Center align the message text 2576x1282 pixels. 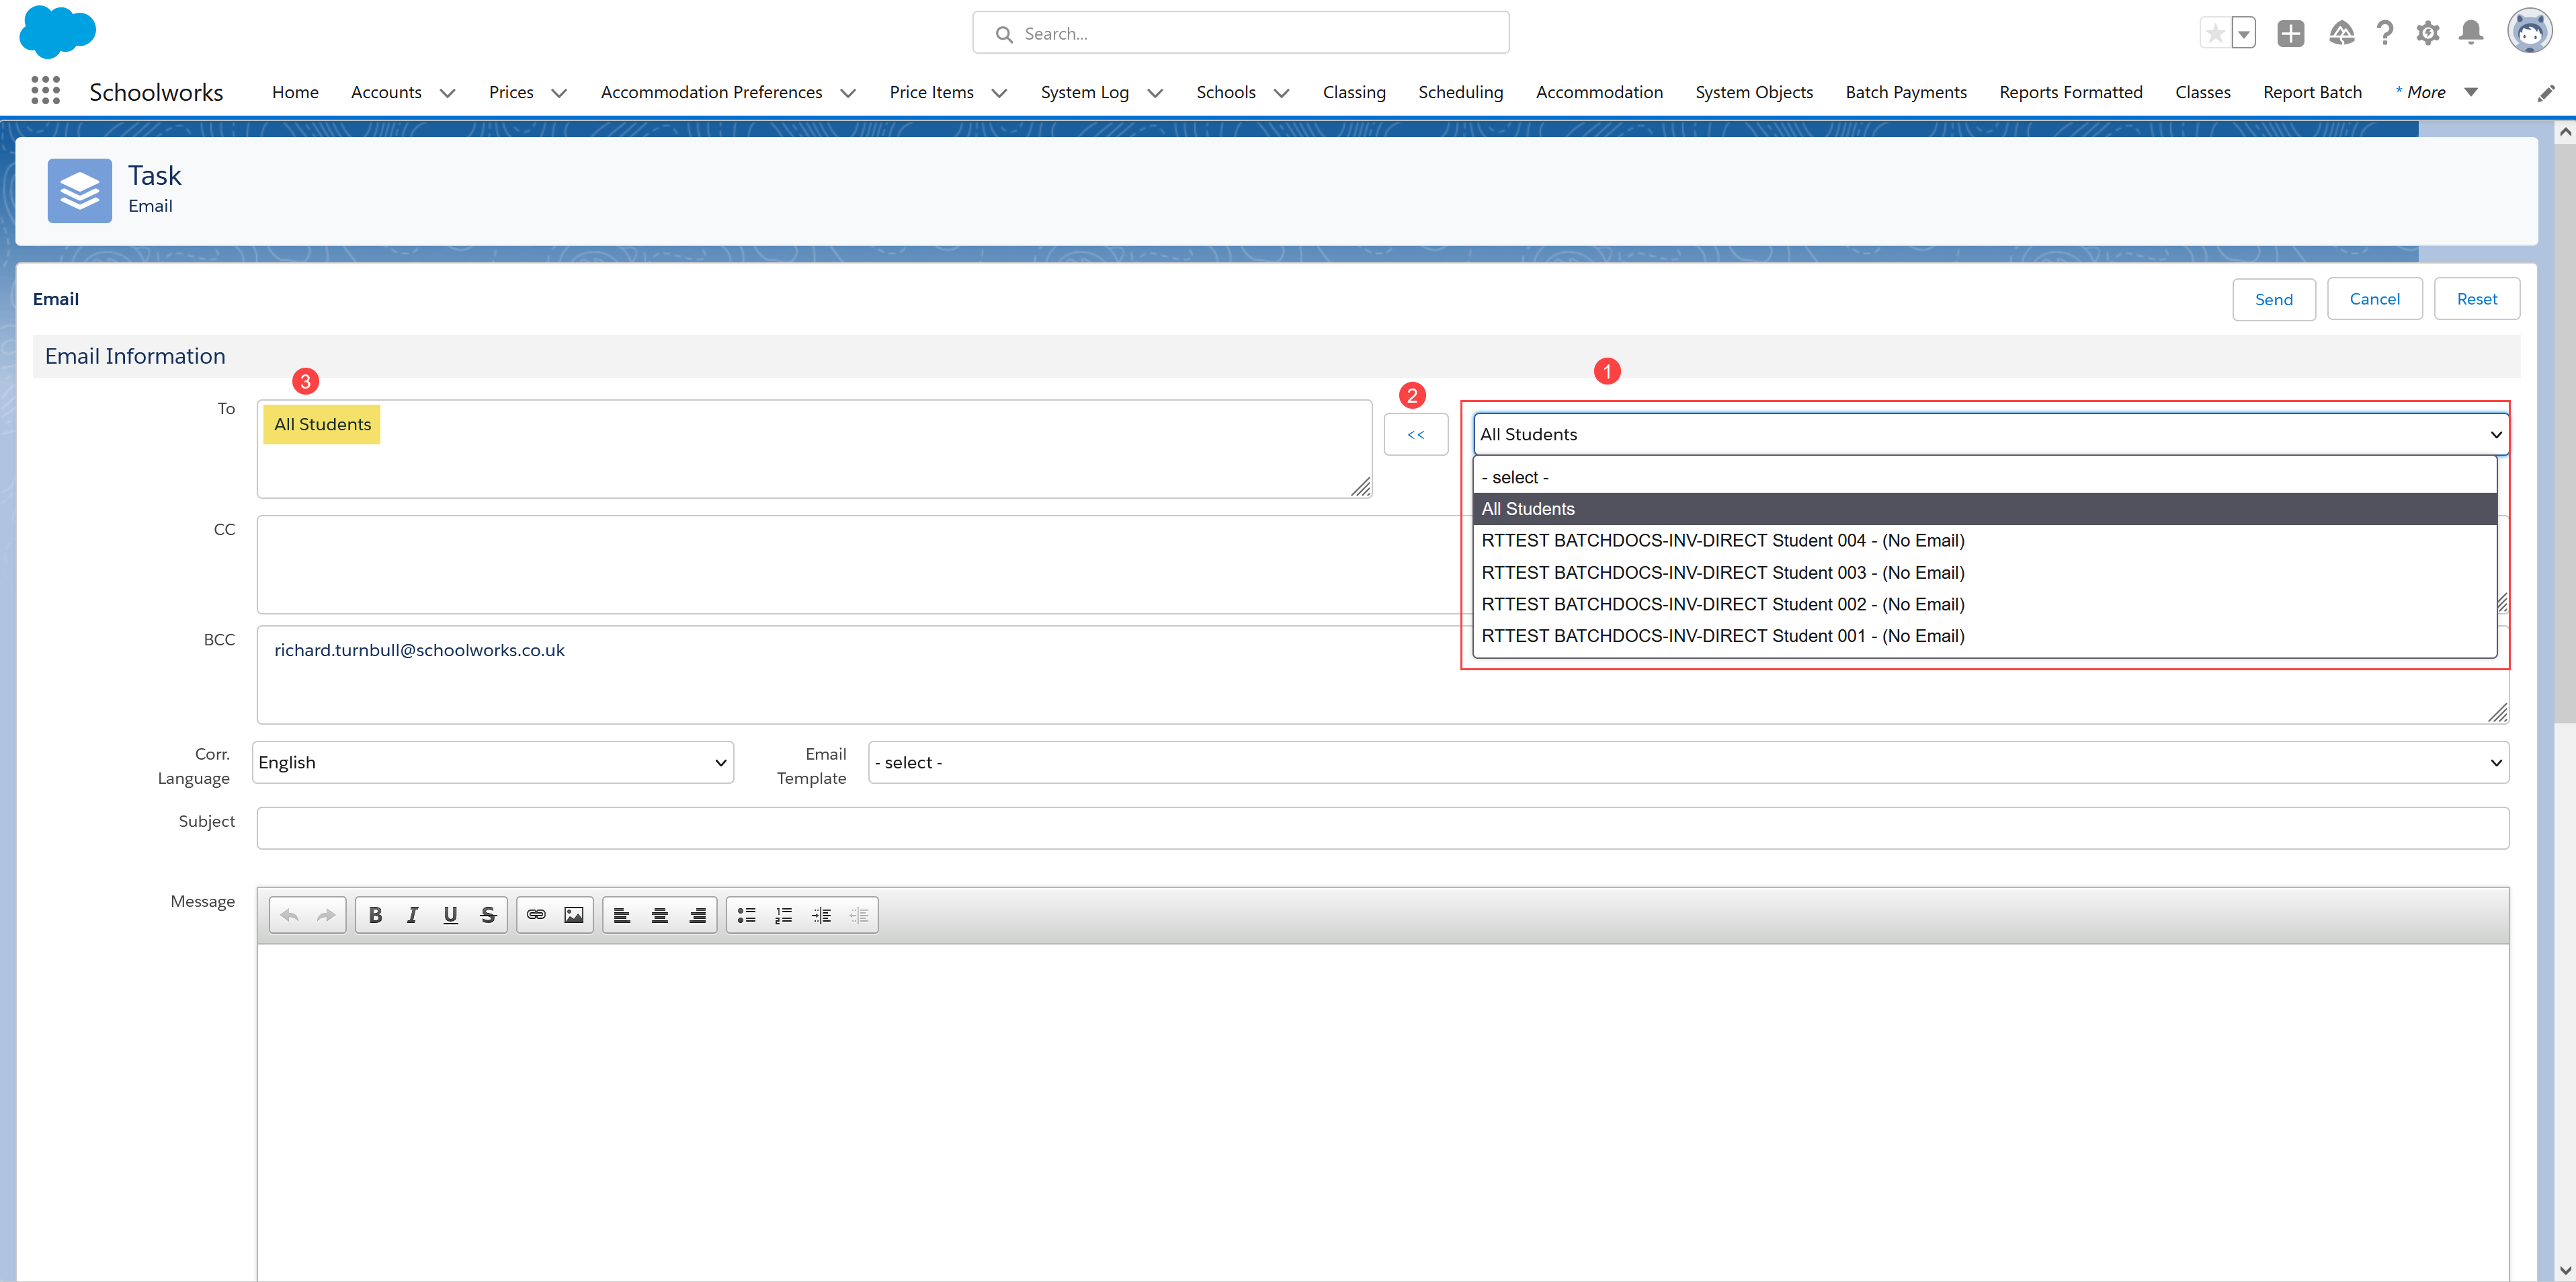click(x=660, y=915)
